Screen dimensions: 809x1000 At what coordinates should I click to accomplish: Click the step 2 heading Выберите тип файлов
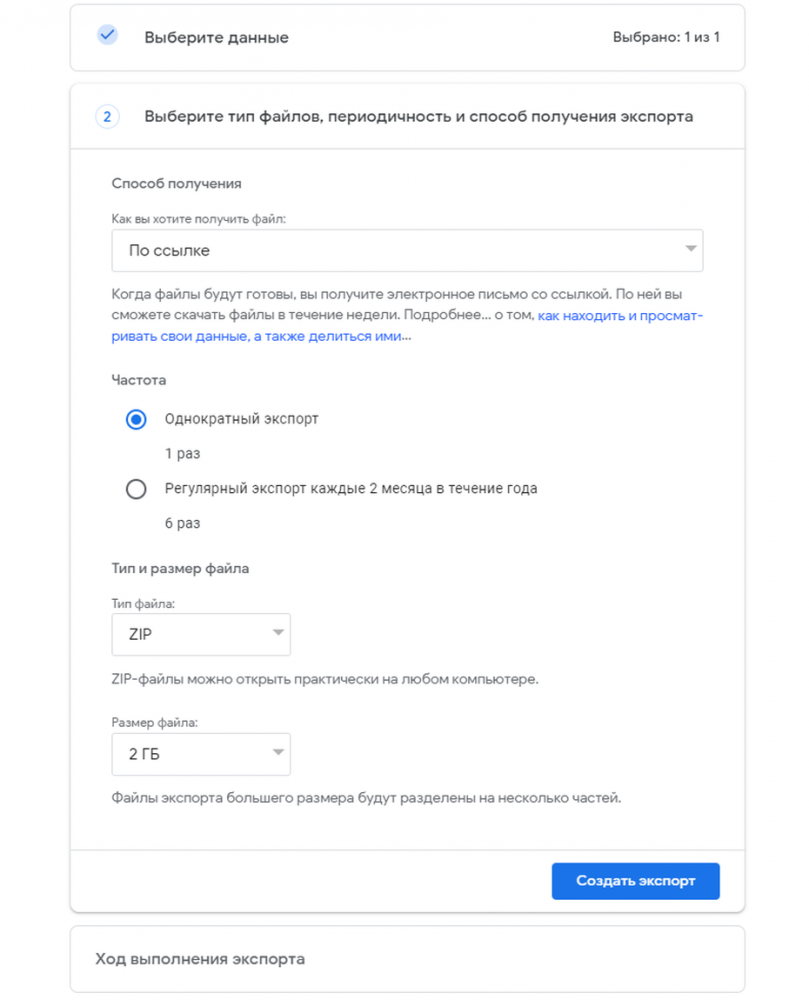coord(418,117)
